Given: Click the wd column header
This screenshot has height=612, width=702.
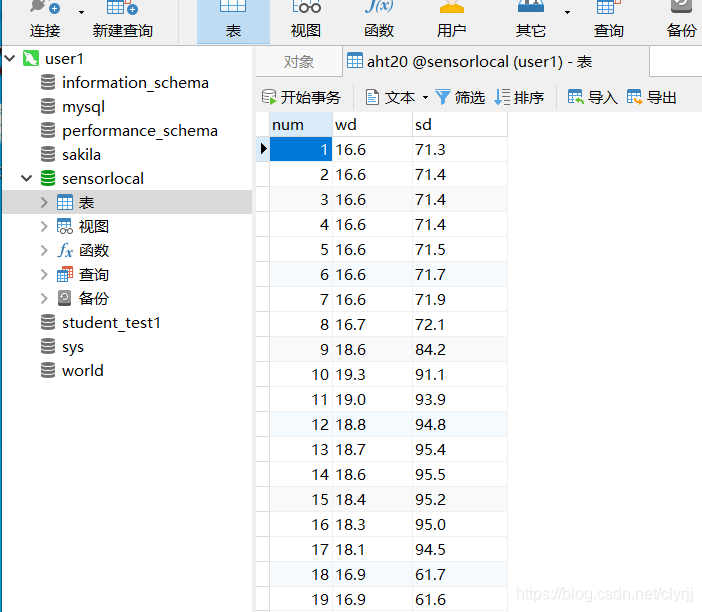Looking at the screenshot, I should pyautogui.click(x=372, y=124).
